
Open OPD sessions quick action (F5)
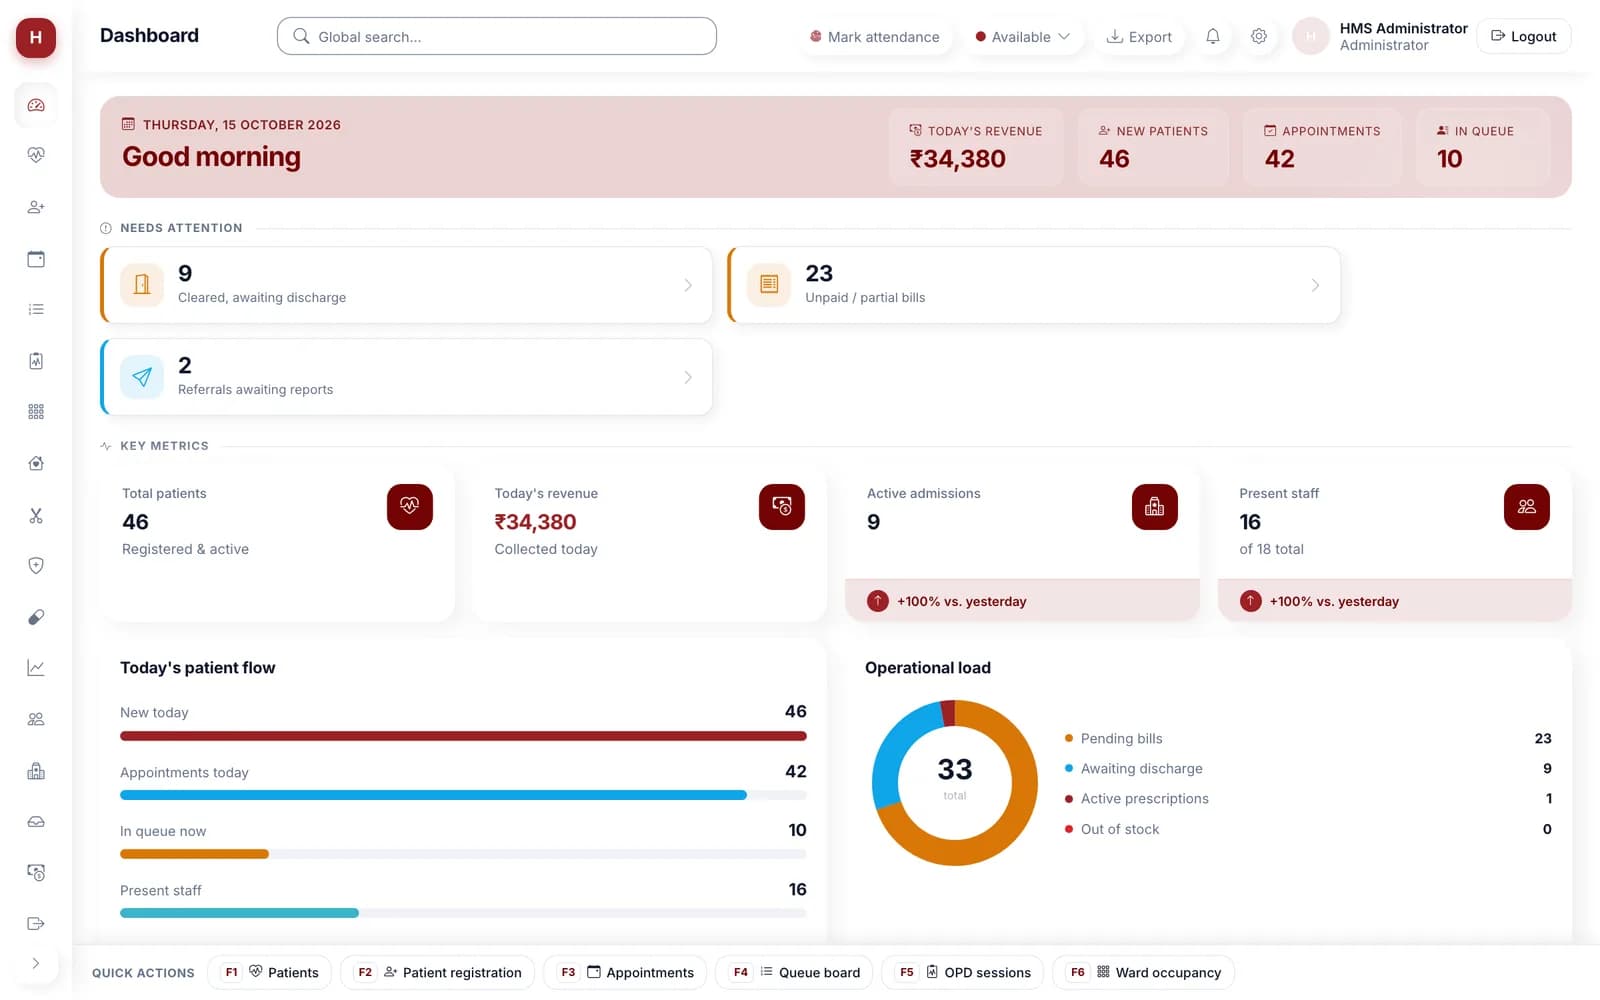point(962,972)
